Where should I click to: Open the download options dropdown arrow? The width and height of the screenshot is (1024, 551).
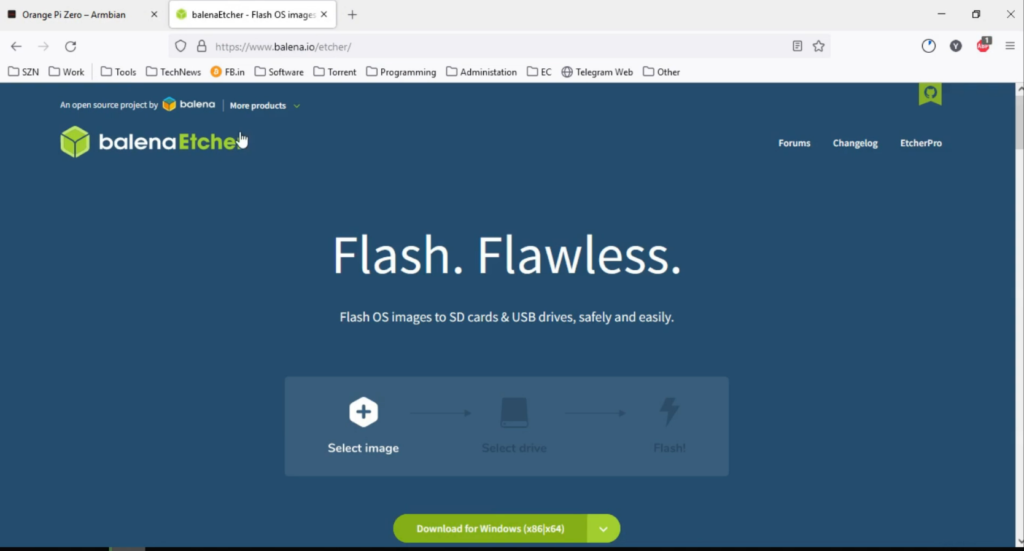click(x=603, y=529)
